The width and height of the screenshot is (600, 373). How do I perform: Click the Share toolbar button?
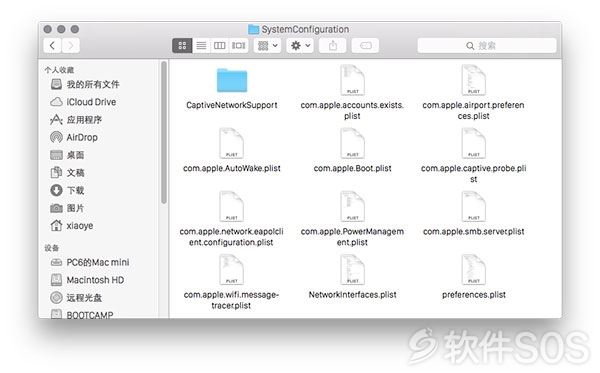coord(333,46)
